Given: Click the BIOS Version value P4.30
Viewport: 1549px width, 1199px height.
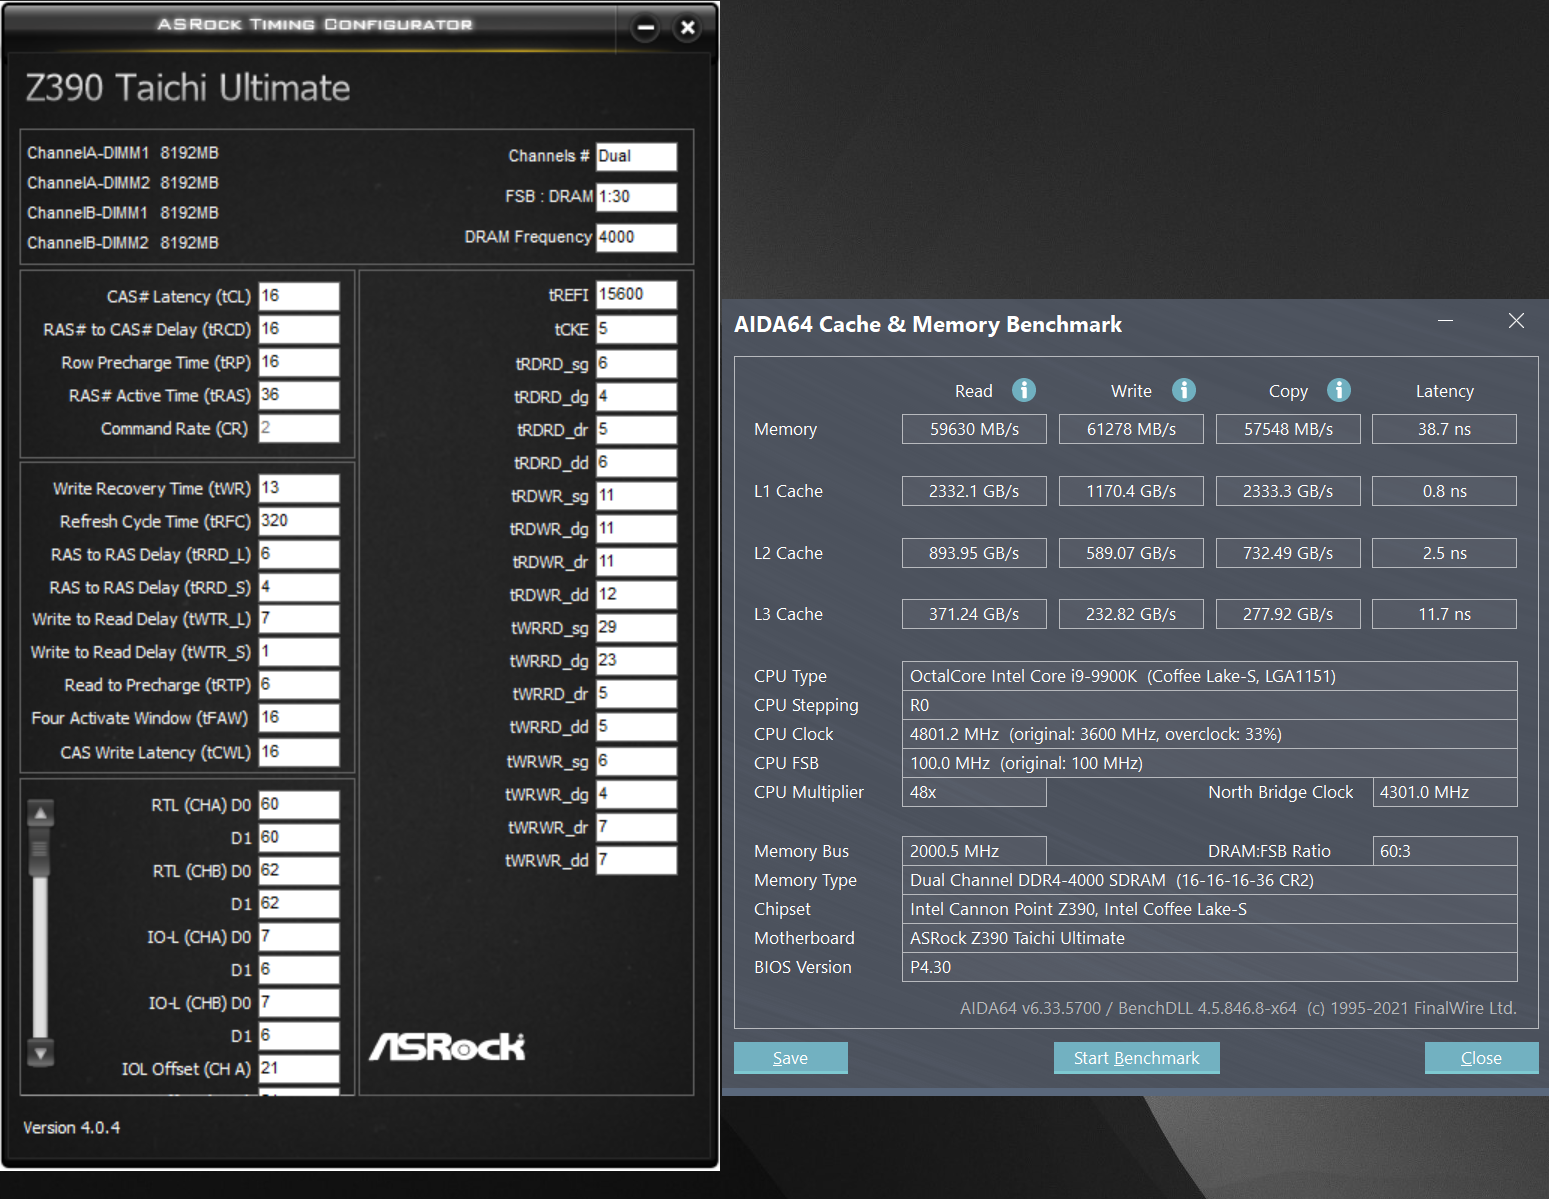Looking at the screenshot, I should tap(1209, 967).
